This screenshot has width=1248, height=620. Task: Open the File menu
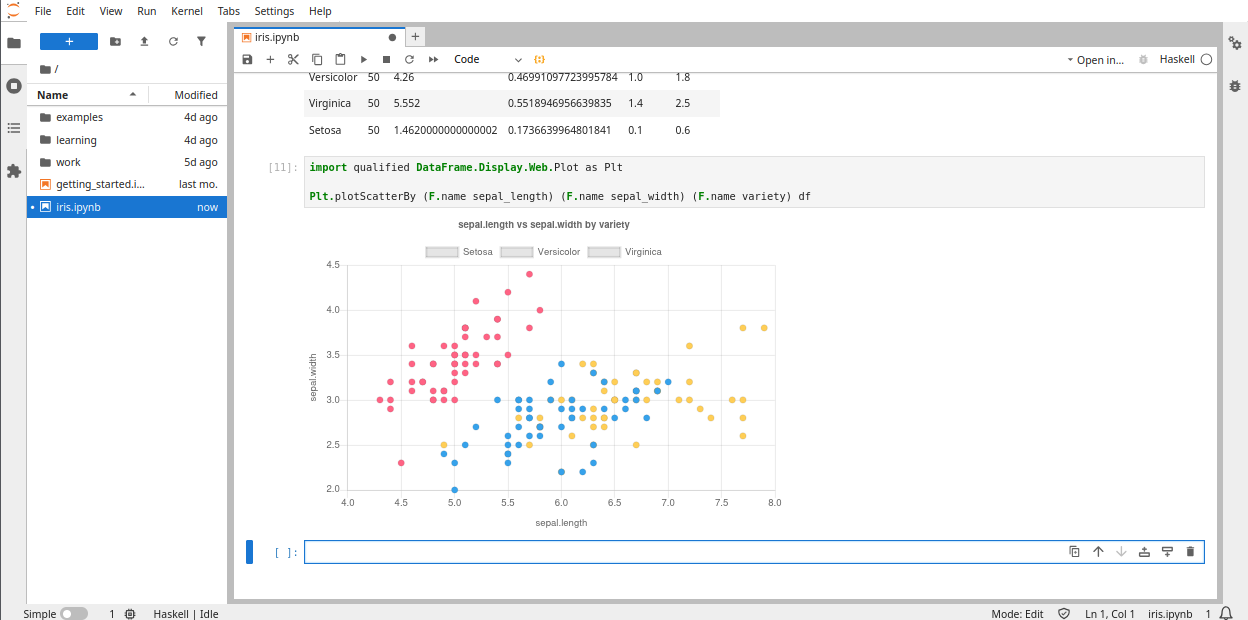click(43, 11)
